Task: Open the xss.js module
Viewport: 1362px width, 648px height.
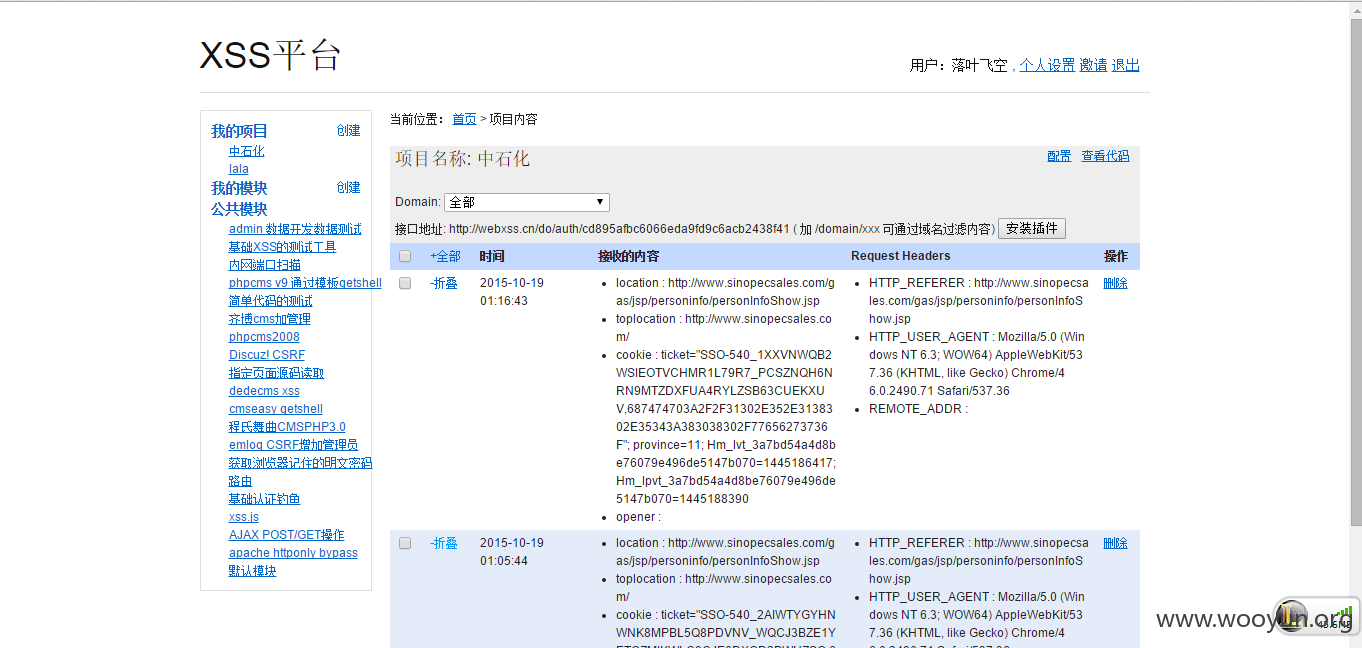Action: 244,517
